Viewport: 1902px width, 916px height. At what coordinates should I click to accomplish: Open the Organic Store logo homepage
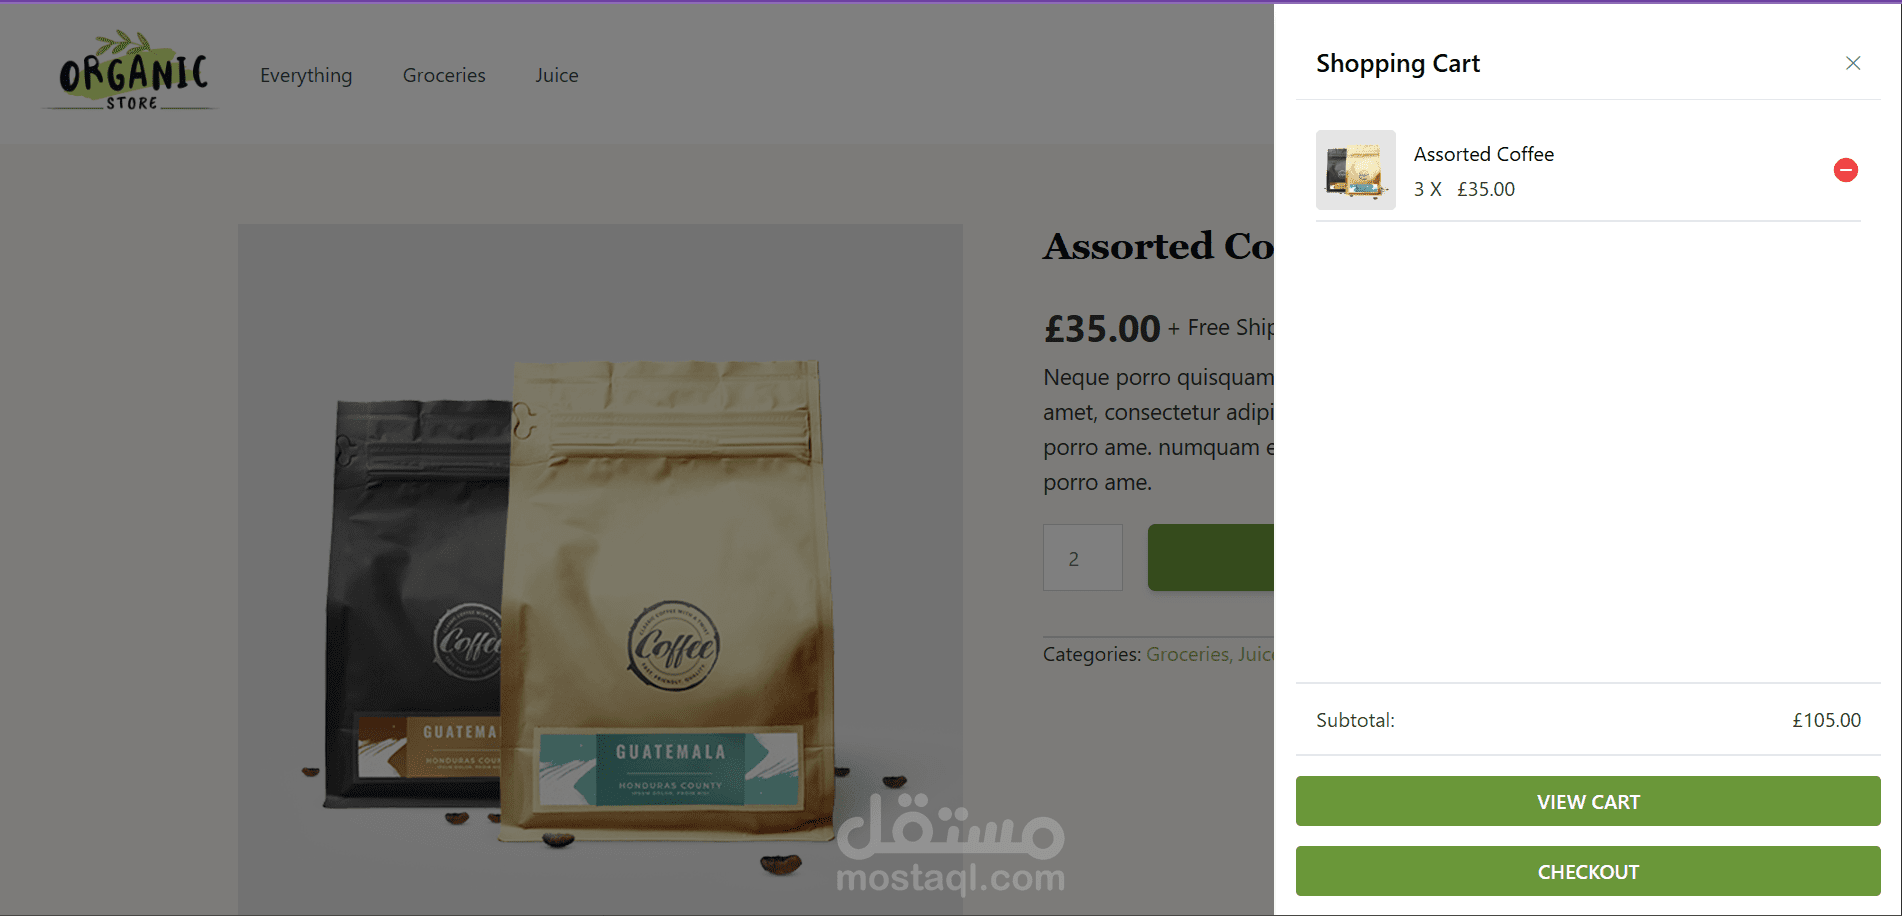(132, 71)
